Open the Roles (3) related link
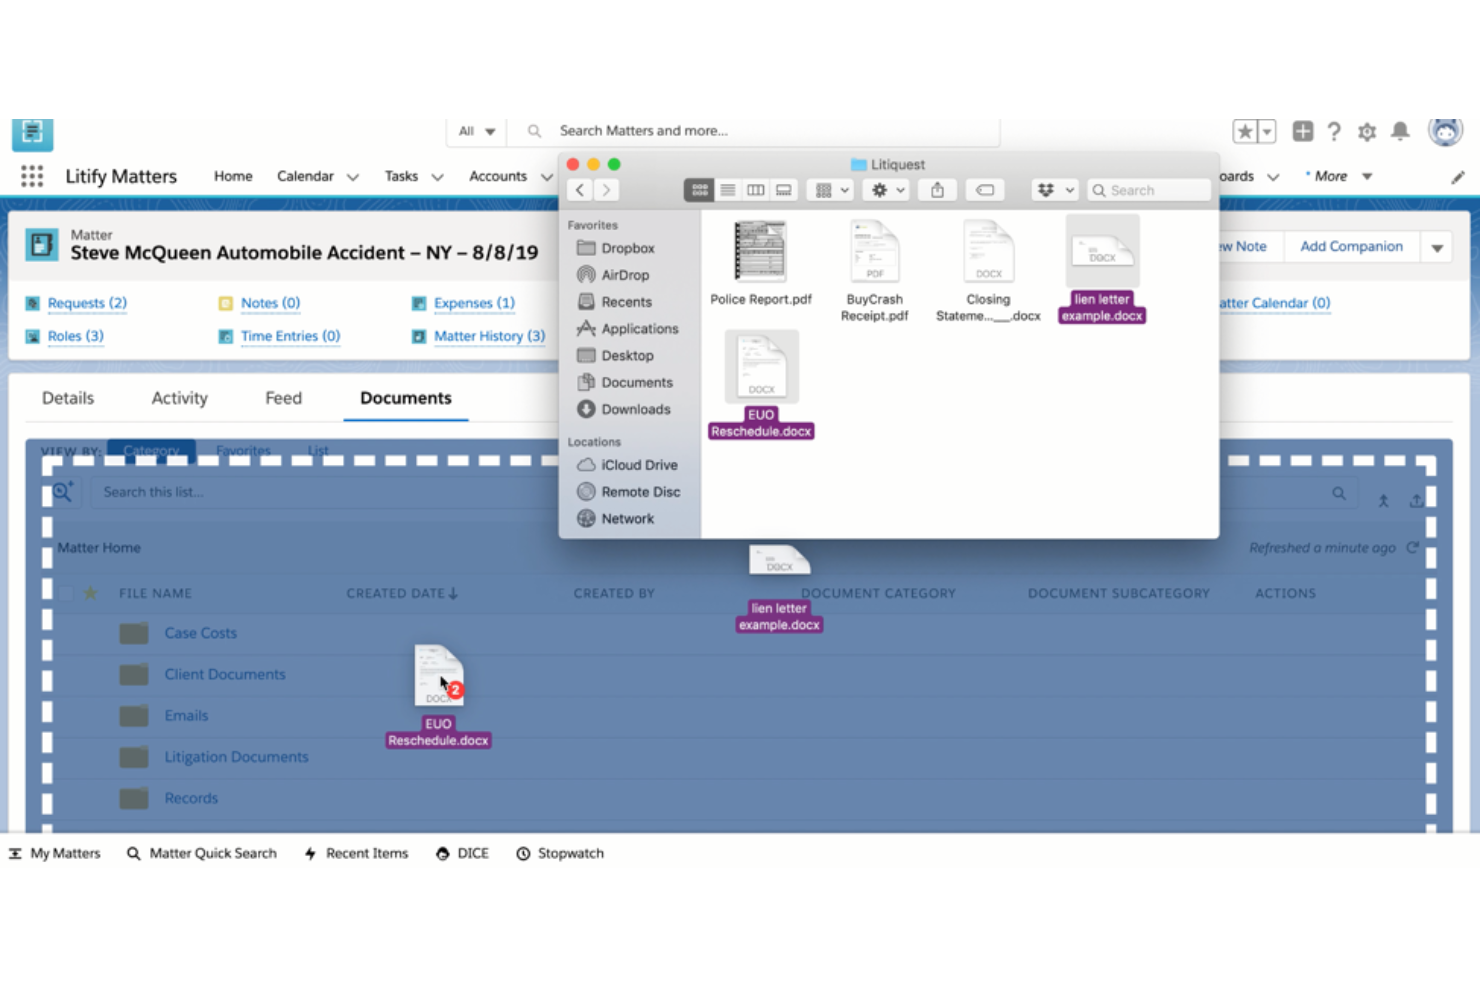Screen dimensions: 1480x987 click(x=75, y=336)
